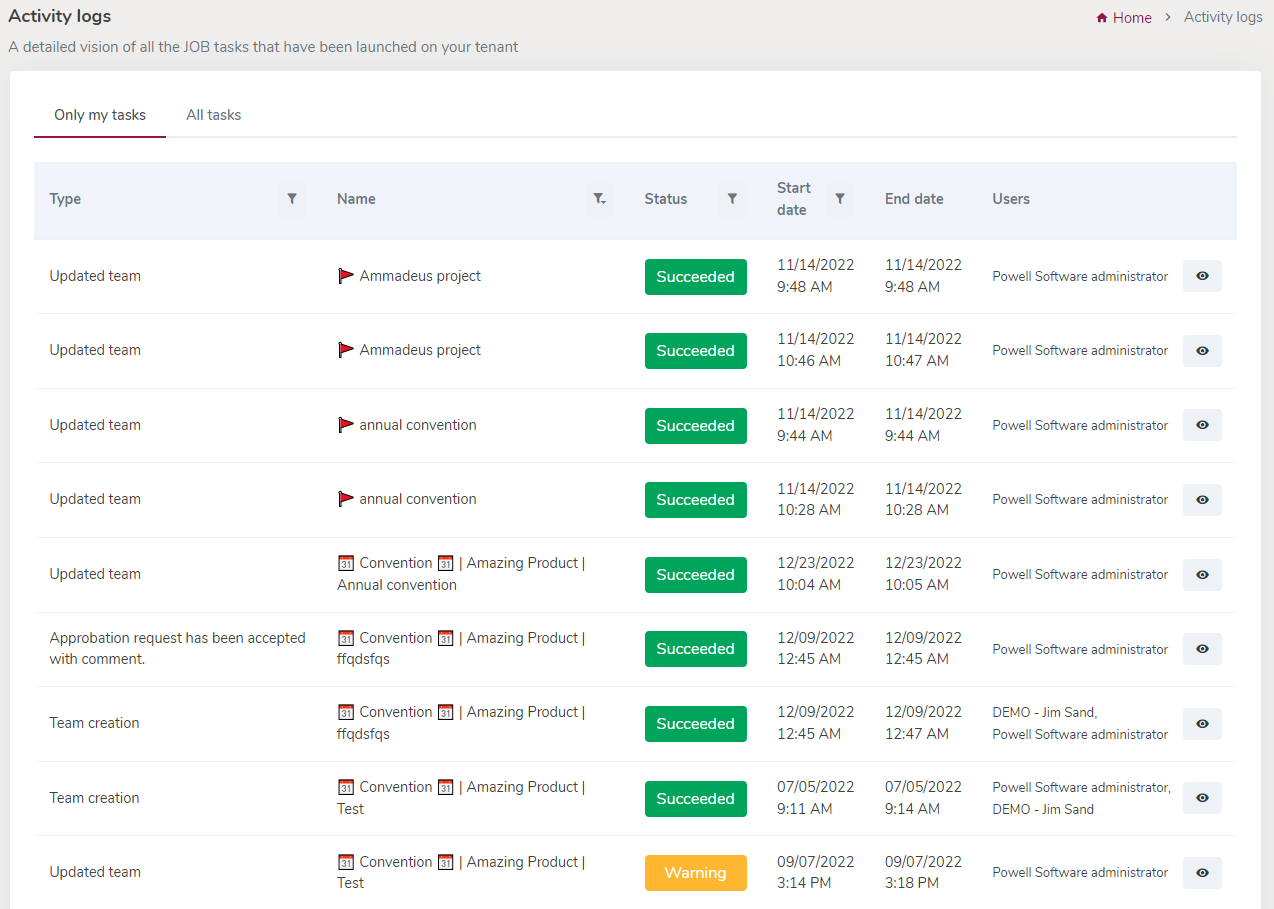Open the Name column filter
The height and width of the screenshot is (909, 1274).
tap(599, 199)
